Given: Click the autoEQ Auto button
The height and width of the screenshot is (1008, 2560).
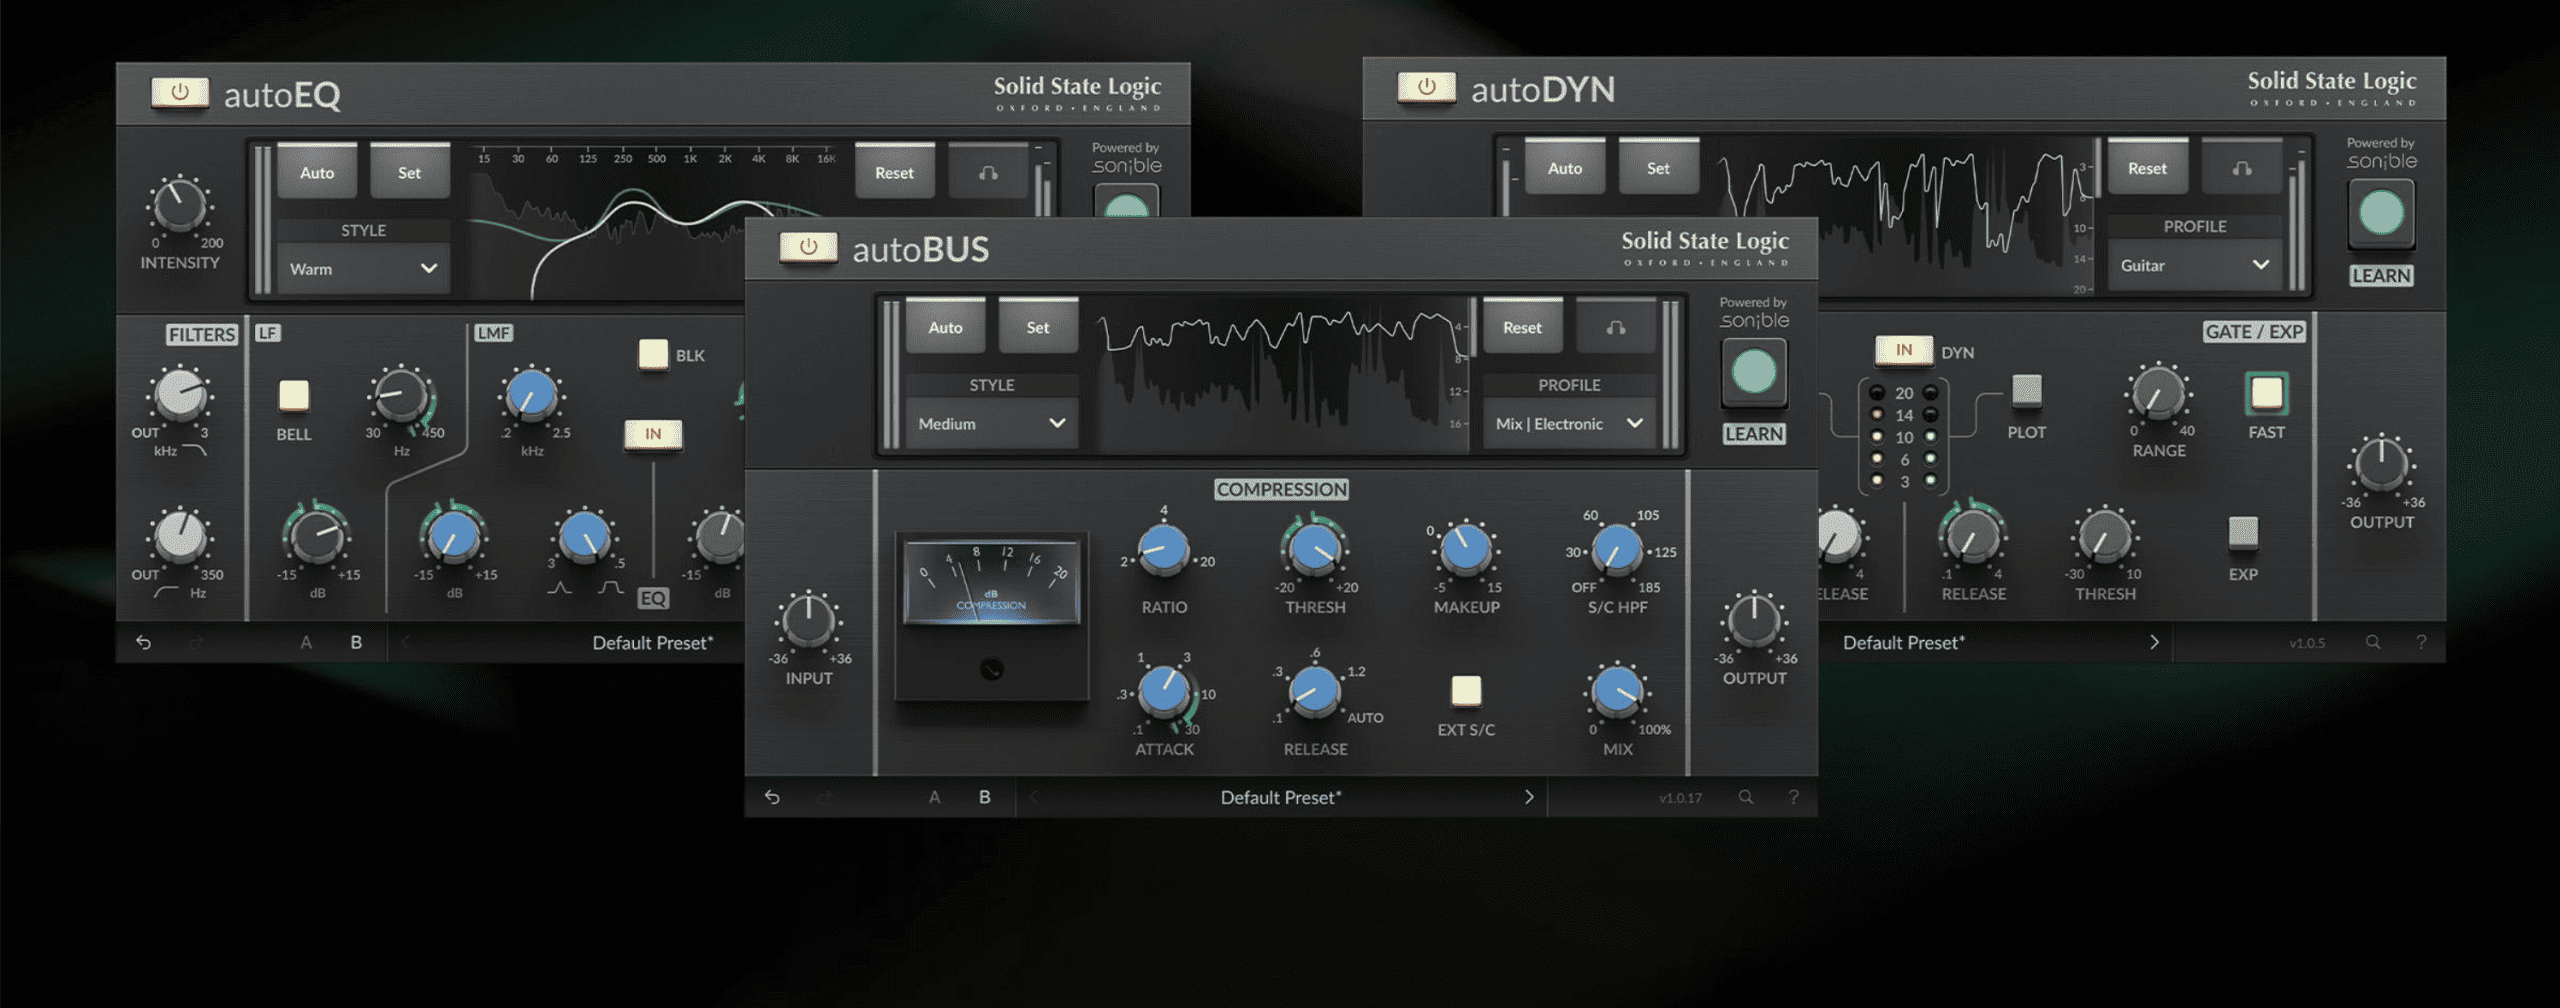Looking at the screenshot, I should (317, 173).
